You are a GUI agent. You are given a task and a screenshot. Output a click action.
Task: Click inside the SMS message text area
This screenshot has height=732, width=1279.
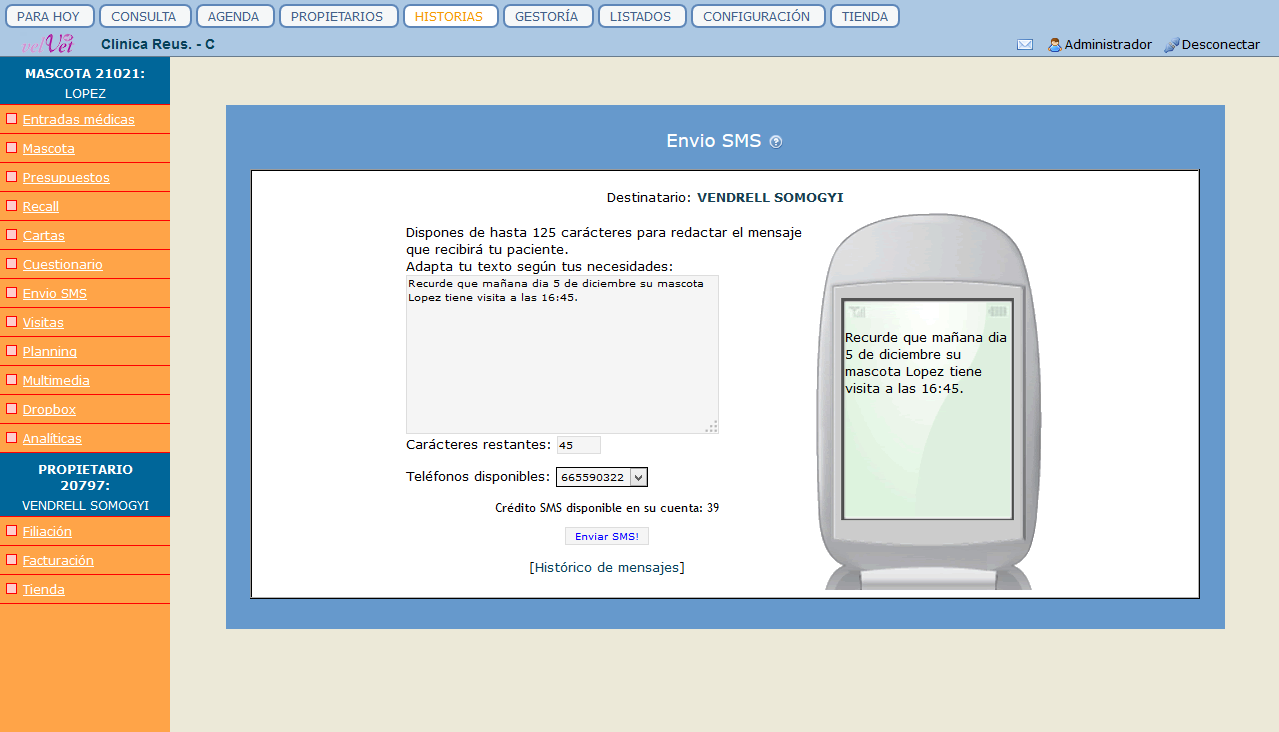[x=562, y=360]
